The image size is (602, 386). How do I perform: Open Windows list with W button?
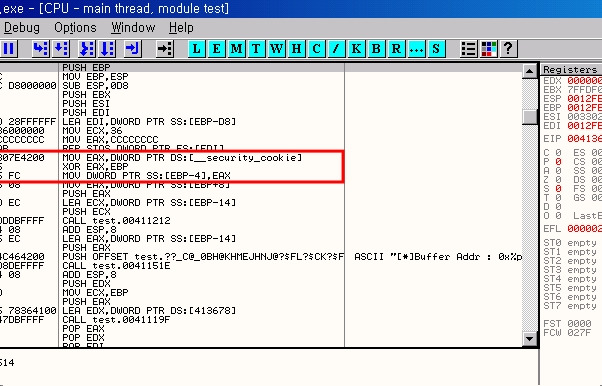point(276,49)
